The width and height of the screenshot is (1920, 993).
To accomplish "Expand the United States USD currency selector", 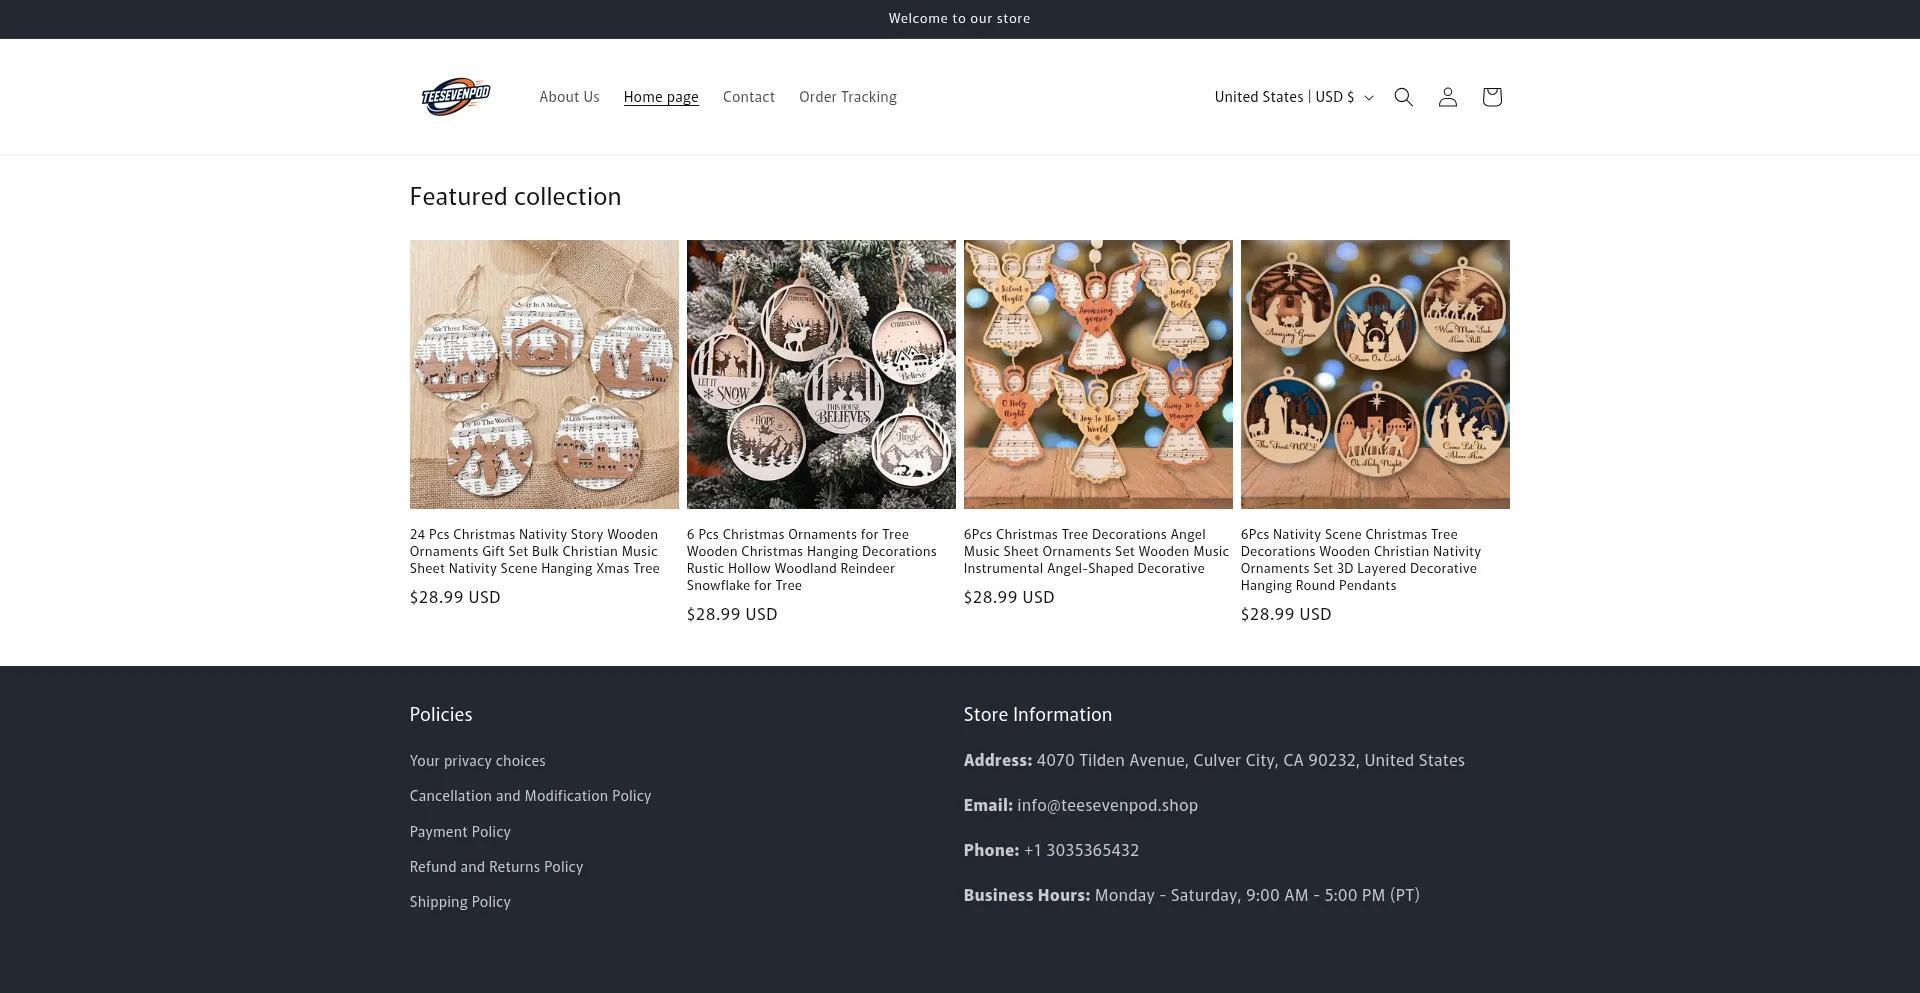I will [1294, 97].
